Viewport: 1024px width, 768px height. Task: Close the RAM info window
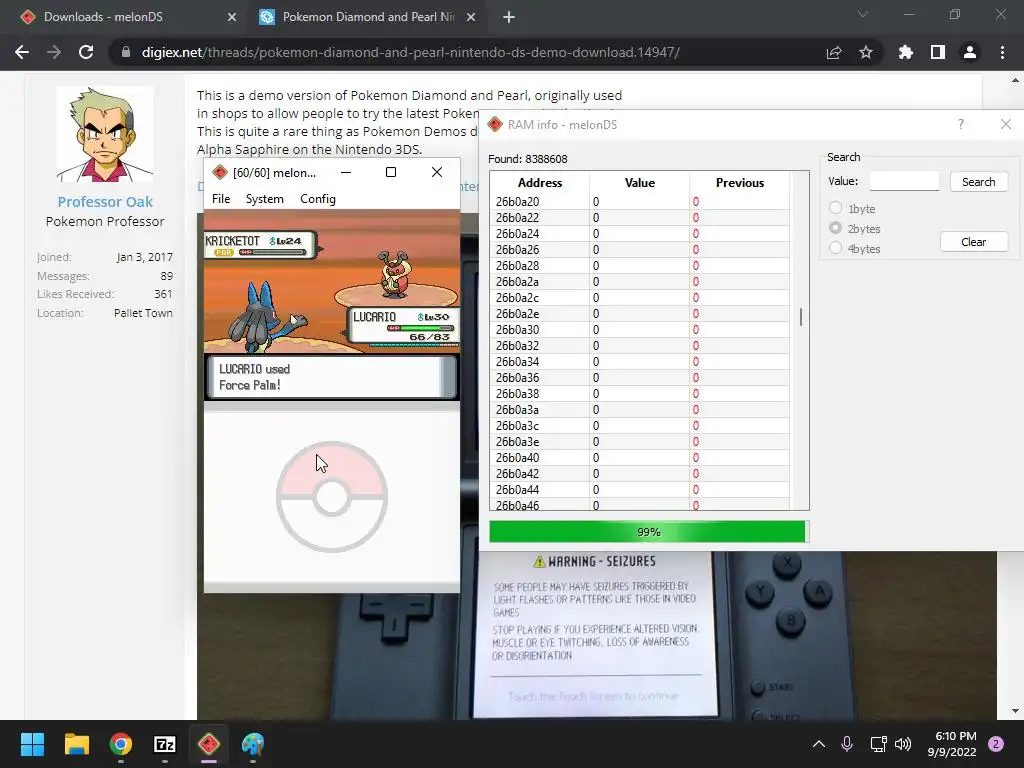click(x=1006, y=124)
